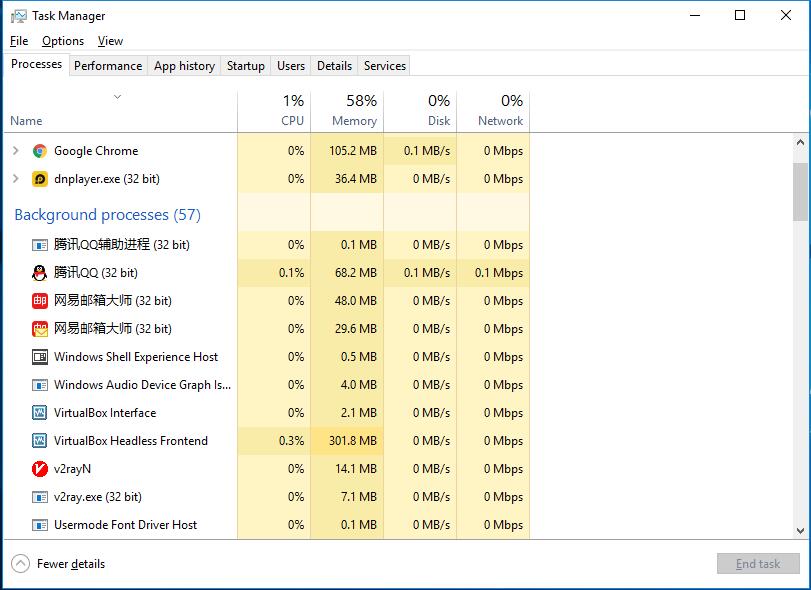The height and width of the screenshot is (590, 811).
Task: Click the VirtualBox Headless Frontend icon
Action: click(40, 441)
